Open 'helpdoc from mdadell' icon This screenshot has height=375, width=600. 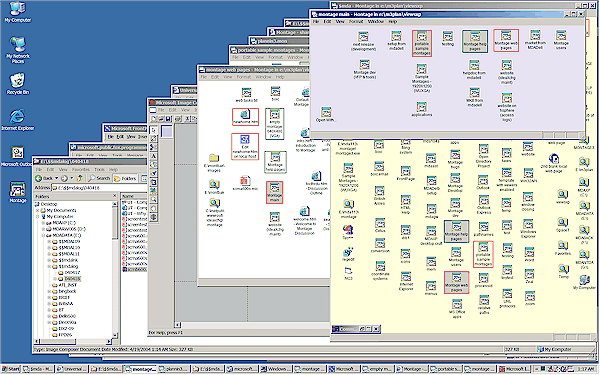click(474, 70)
